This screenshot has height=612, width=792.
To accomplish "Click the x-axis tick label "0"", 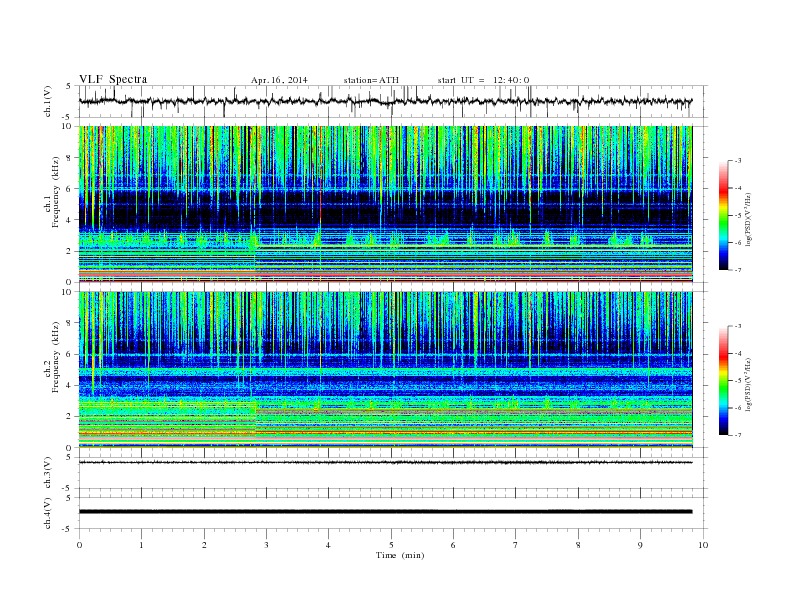I will (x=79, y=545).
